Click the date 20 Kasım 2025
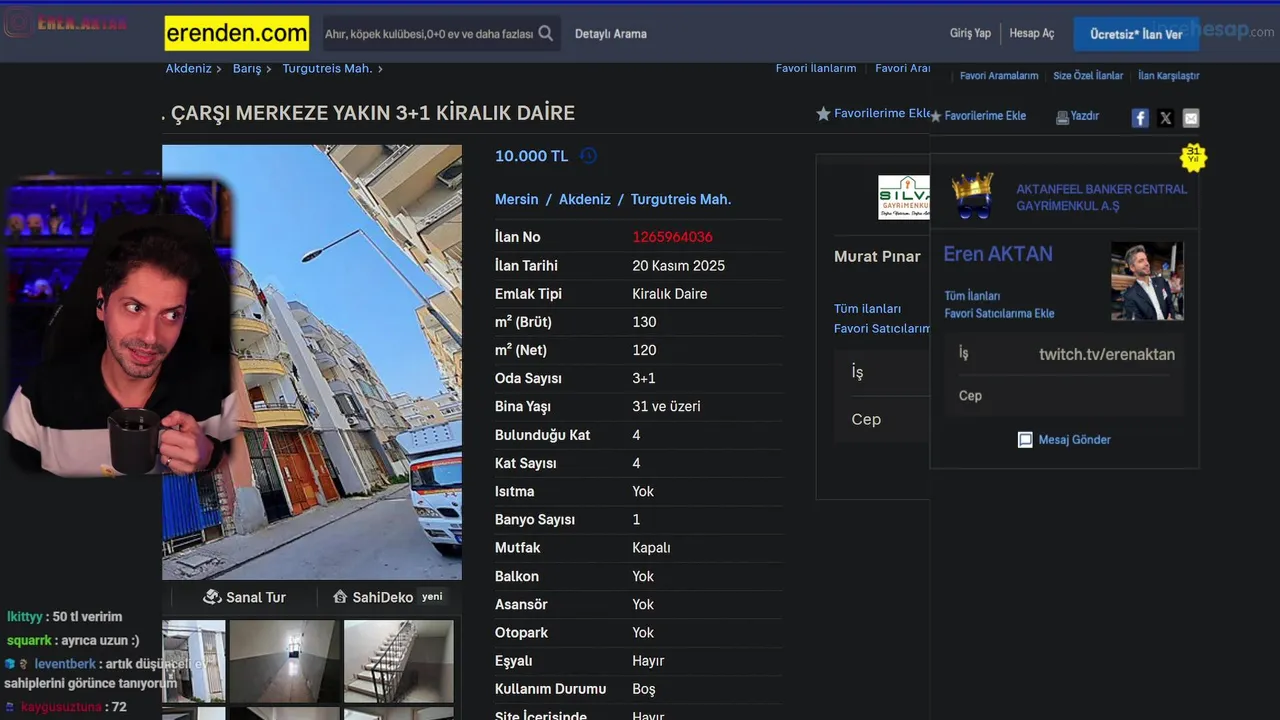Image resolution: width=1280 pixels, height=720 pixels. [678, 266]
